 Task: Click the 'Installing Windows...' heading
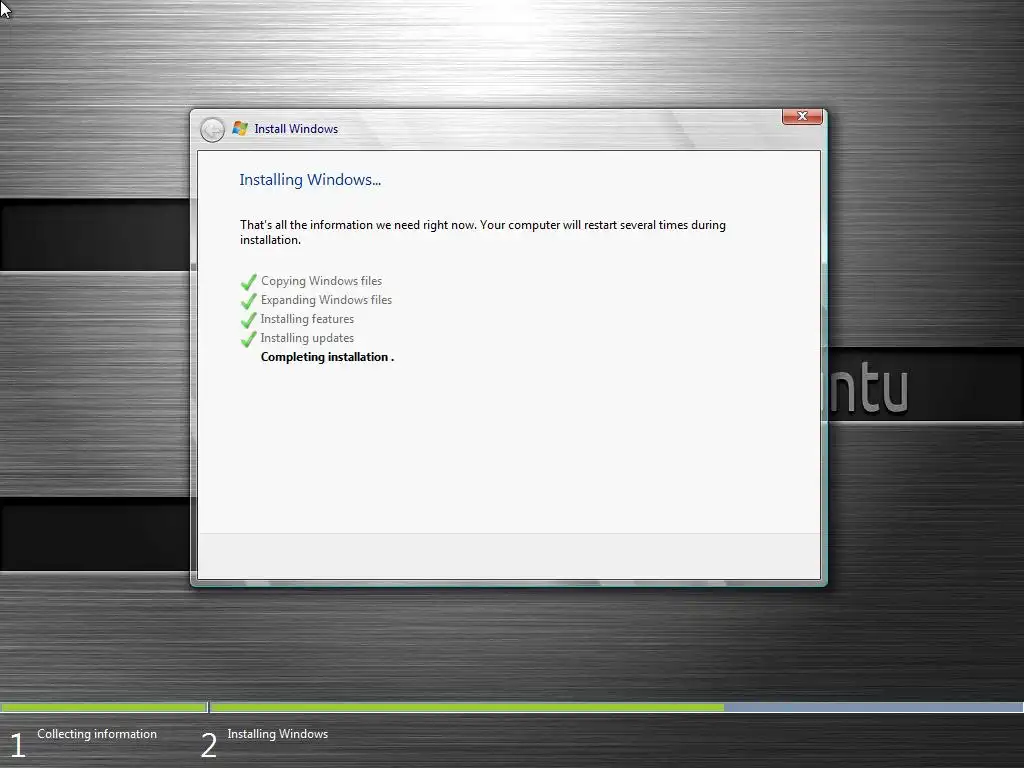click(x=310, y=180)
